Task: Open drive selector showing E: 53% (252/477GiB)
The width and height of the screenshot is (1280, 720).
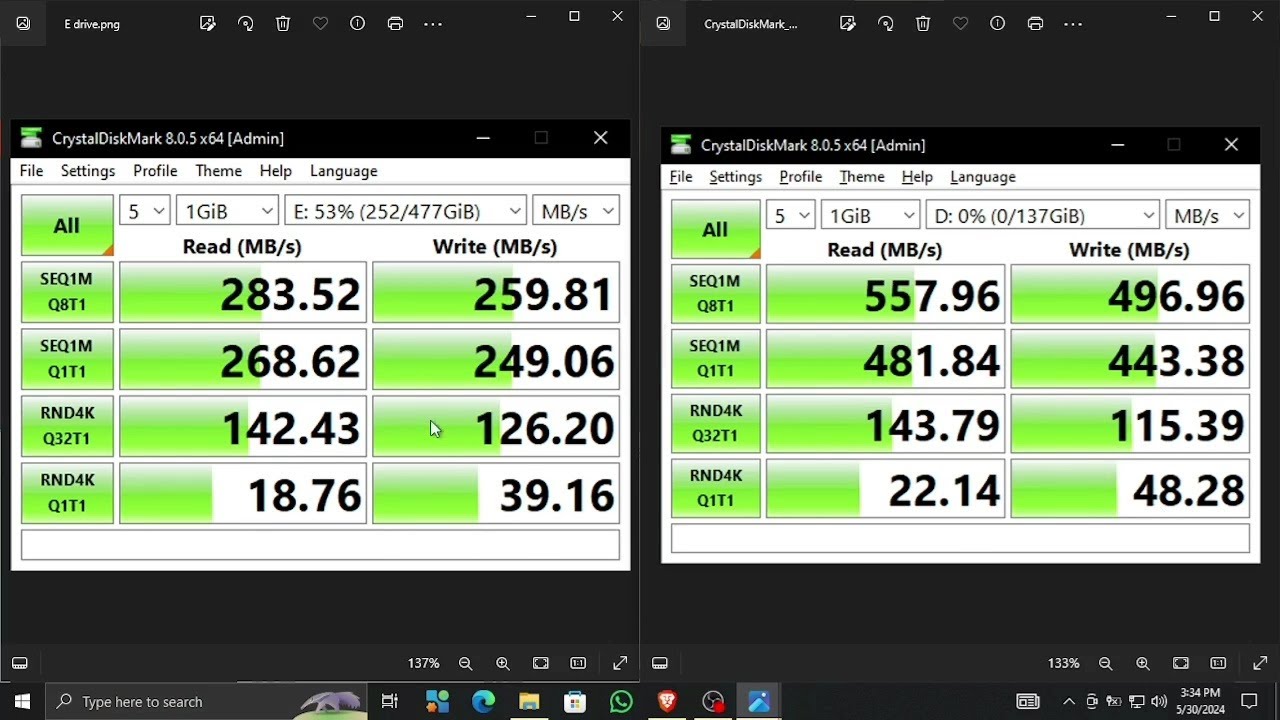Action: click(405, 211)
